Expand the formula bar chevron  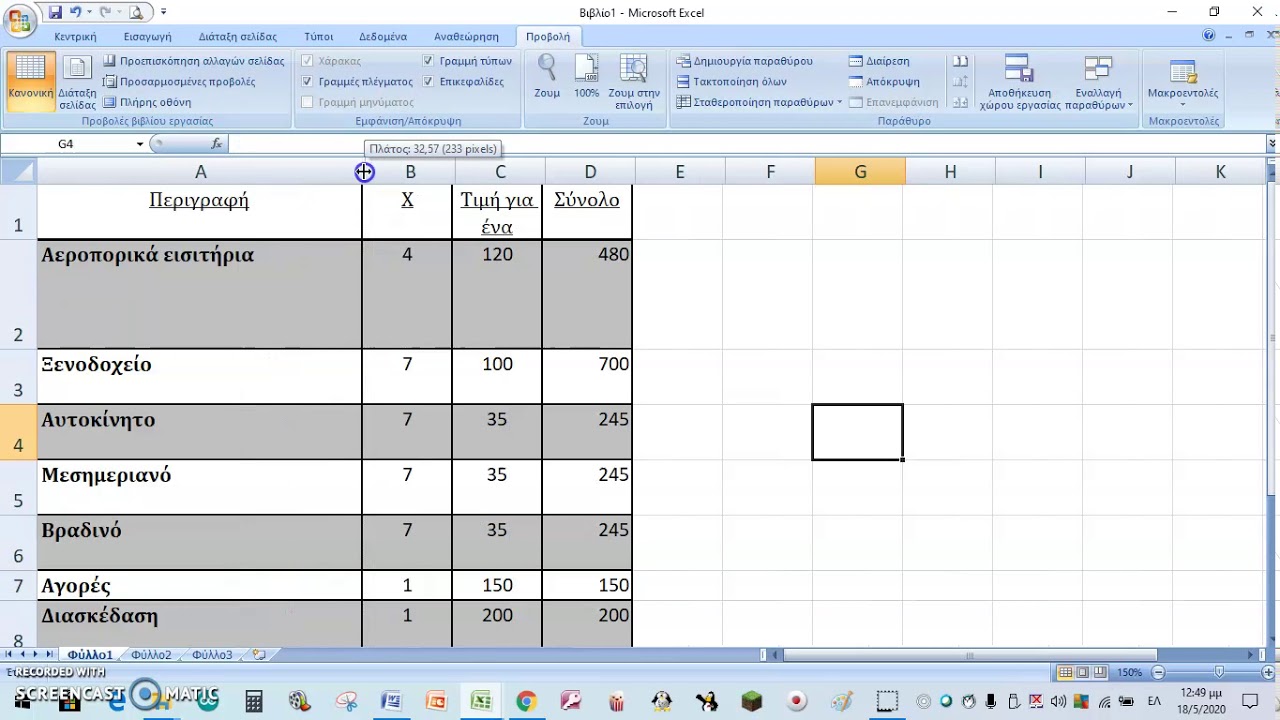click(1272, 144)
